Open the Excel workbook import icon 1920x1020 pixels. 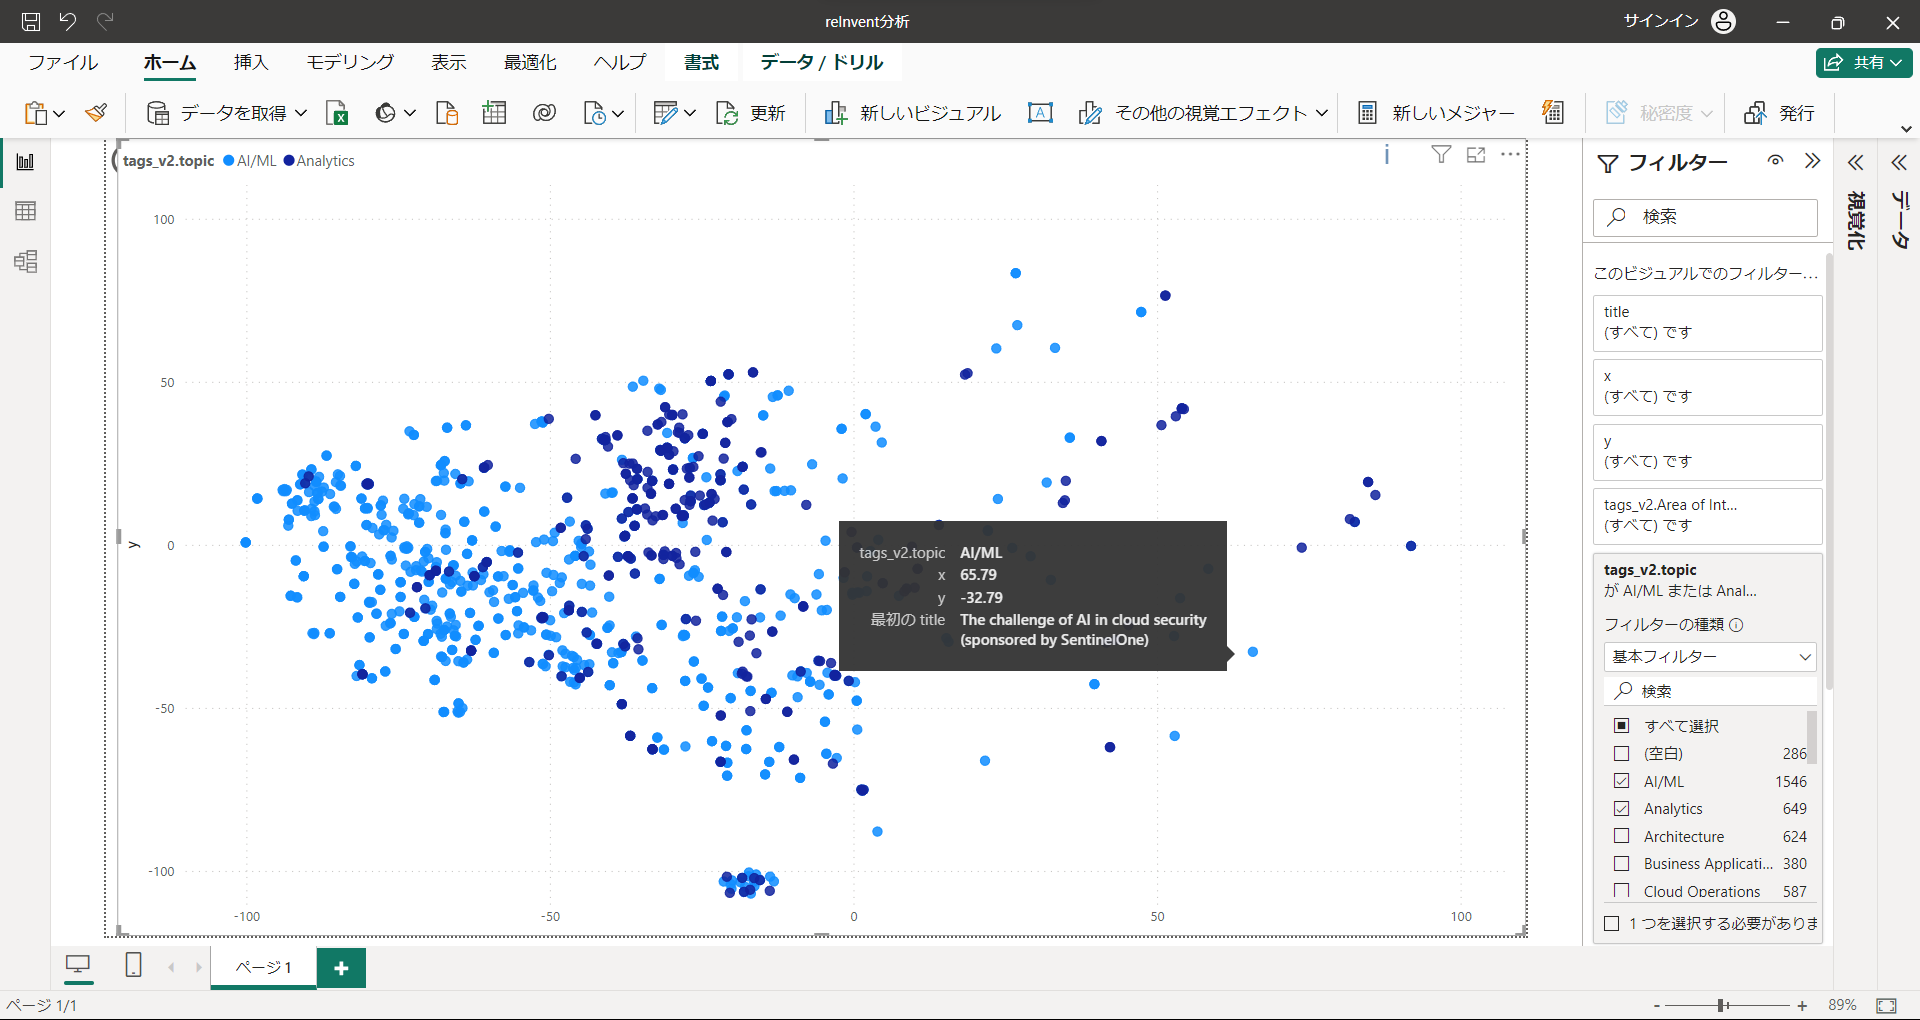[337, 113]
